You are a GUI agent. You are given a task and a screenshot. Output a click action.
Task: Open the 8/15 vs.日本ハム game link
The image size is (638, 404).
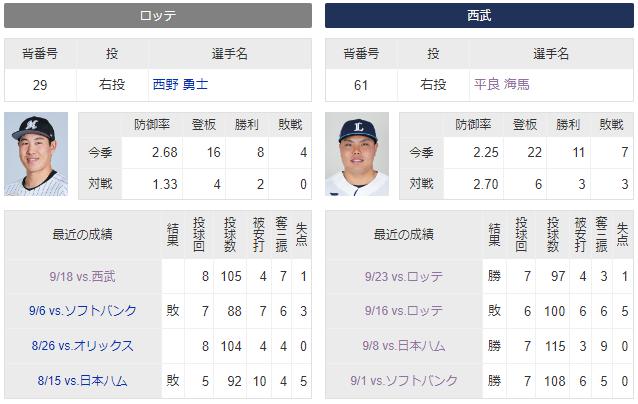83,381
